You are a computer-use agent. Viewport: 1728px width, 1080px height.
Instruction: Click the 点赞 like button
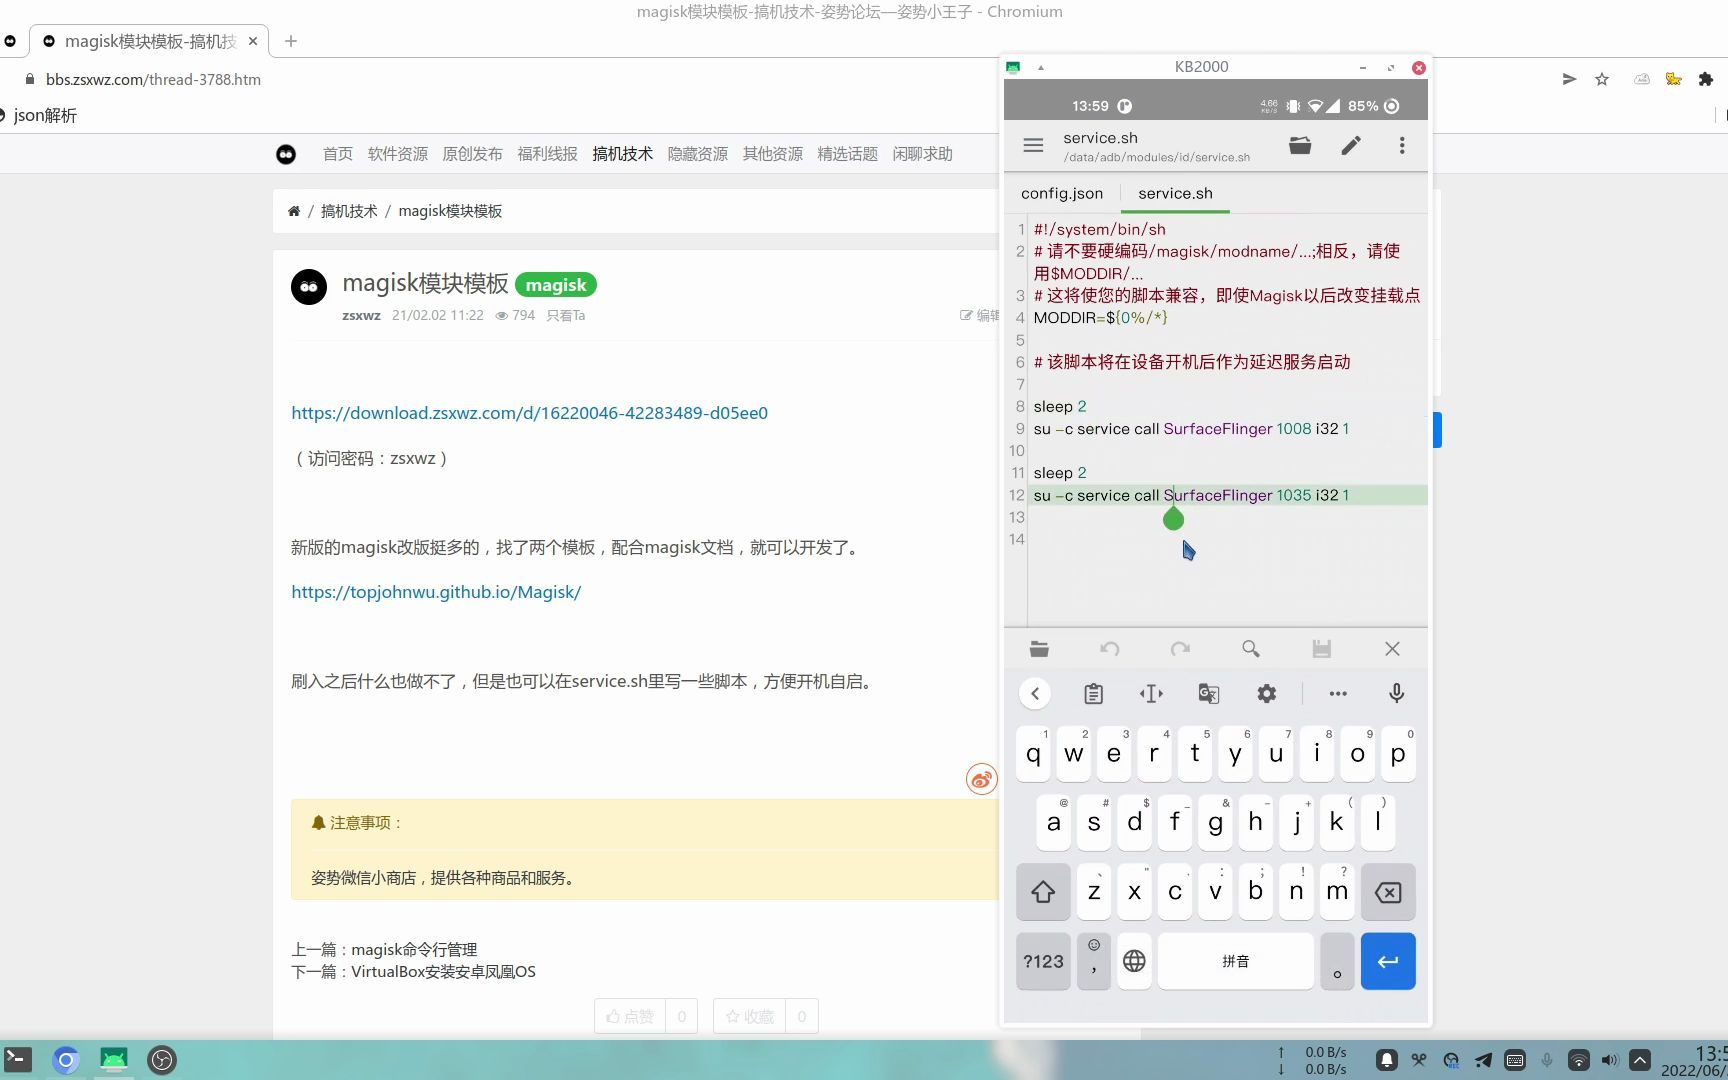630,1016
